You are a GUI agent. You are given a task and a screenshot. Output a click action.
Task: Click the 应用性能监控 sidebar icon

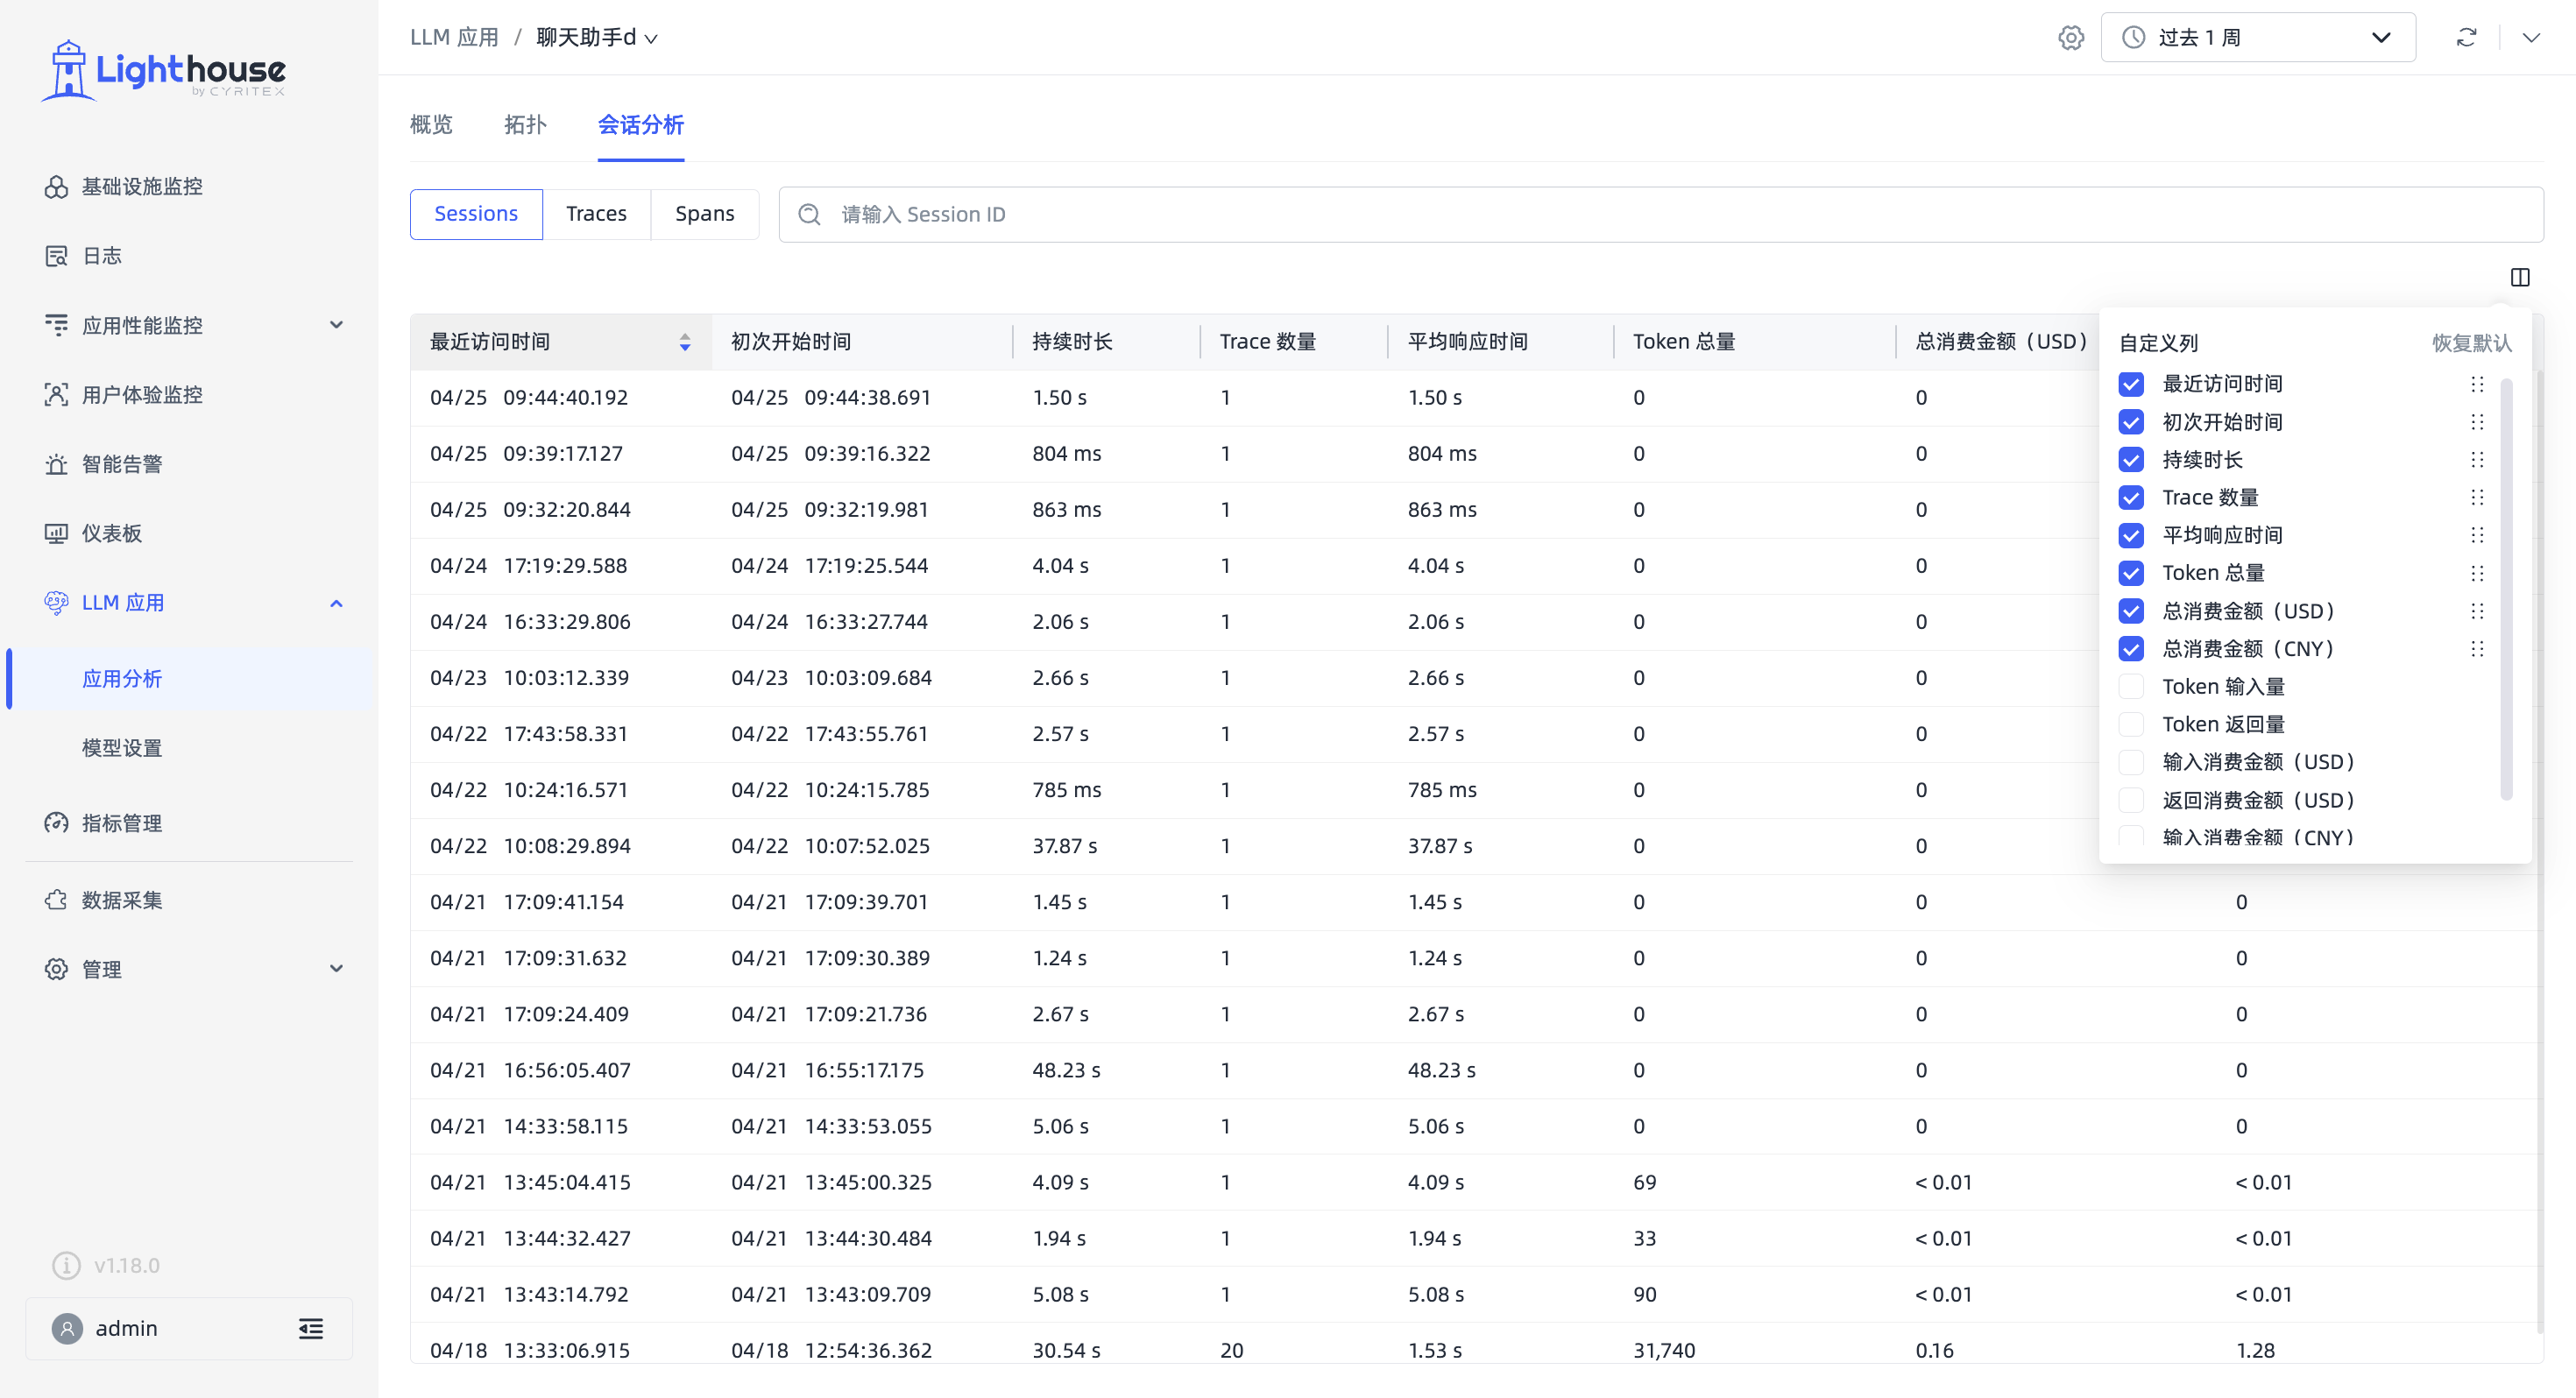click(56, 325)
